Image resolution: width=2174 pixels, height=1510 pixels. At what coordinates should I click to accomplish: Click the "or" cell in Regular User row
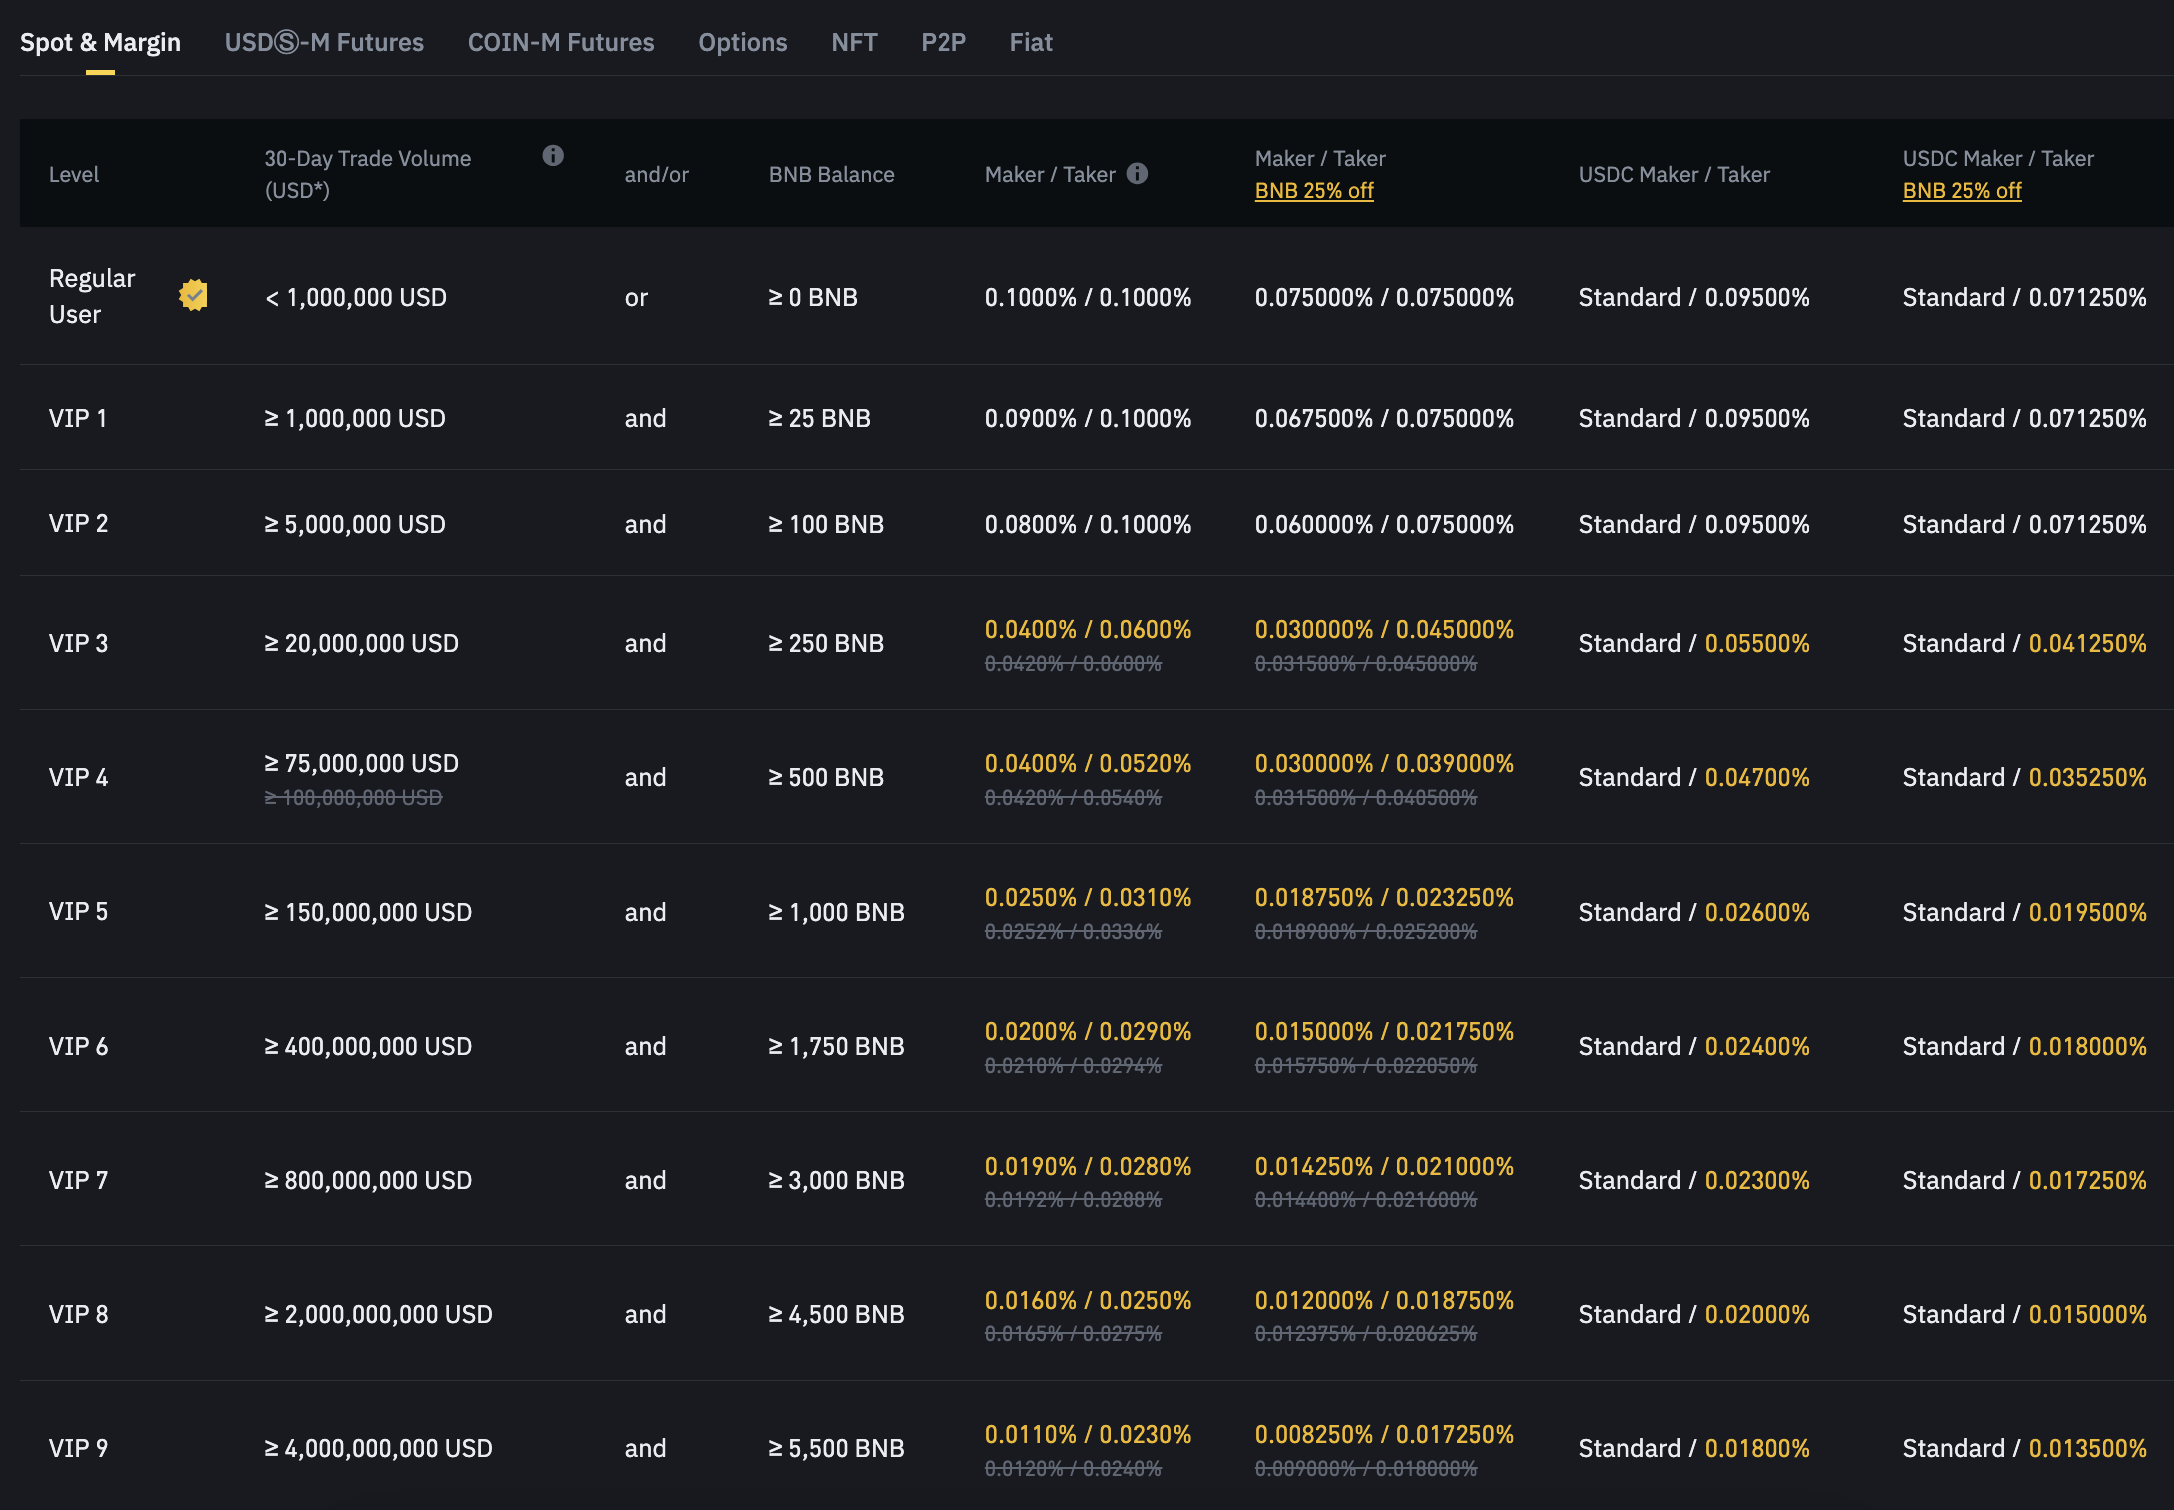(636, 297)
